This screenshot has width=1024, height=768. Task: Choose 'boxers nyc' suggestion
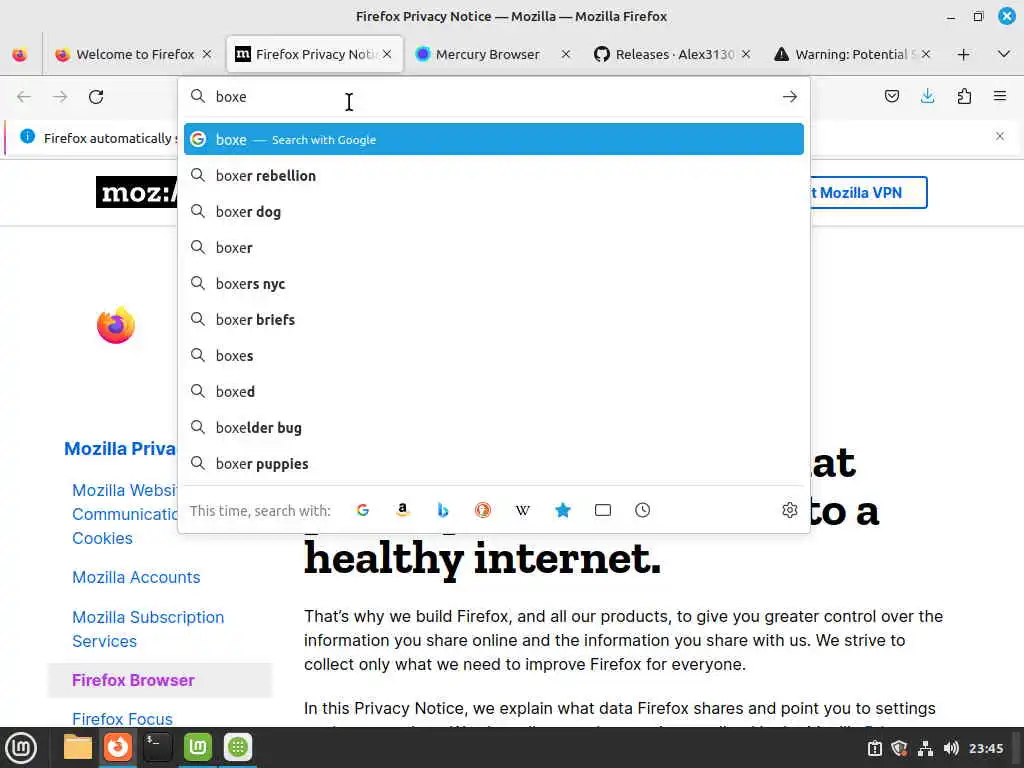(x=494, y=283)
